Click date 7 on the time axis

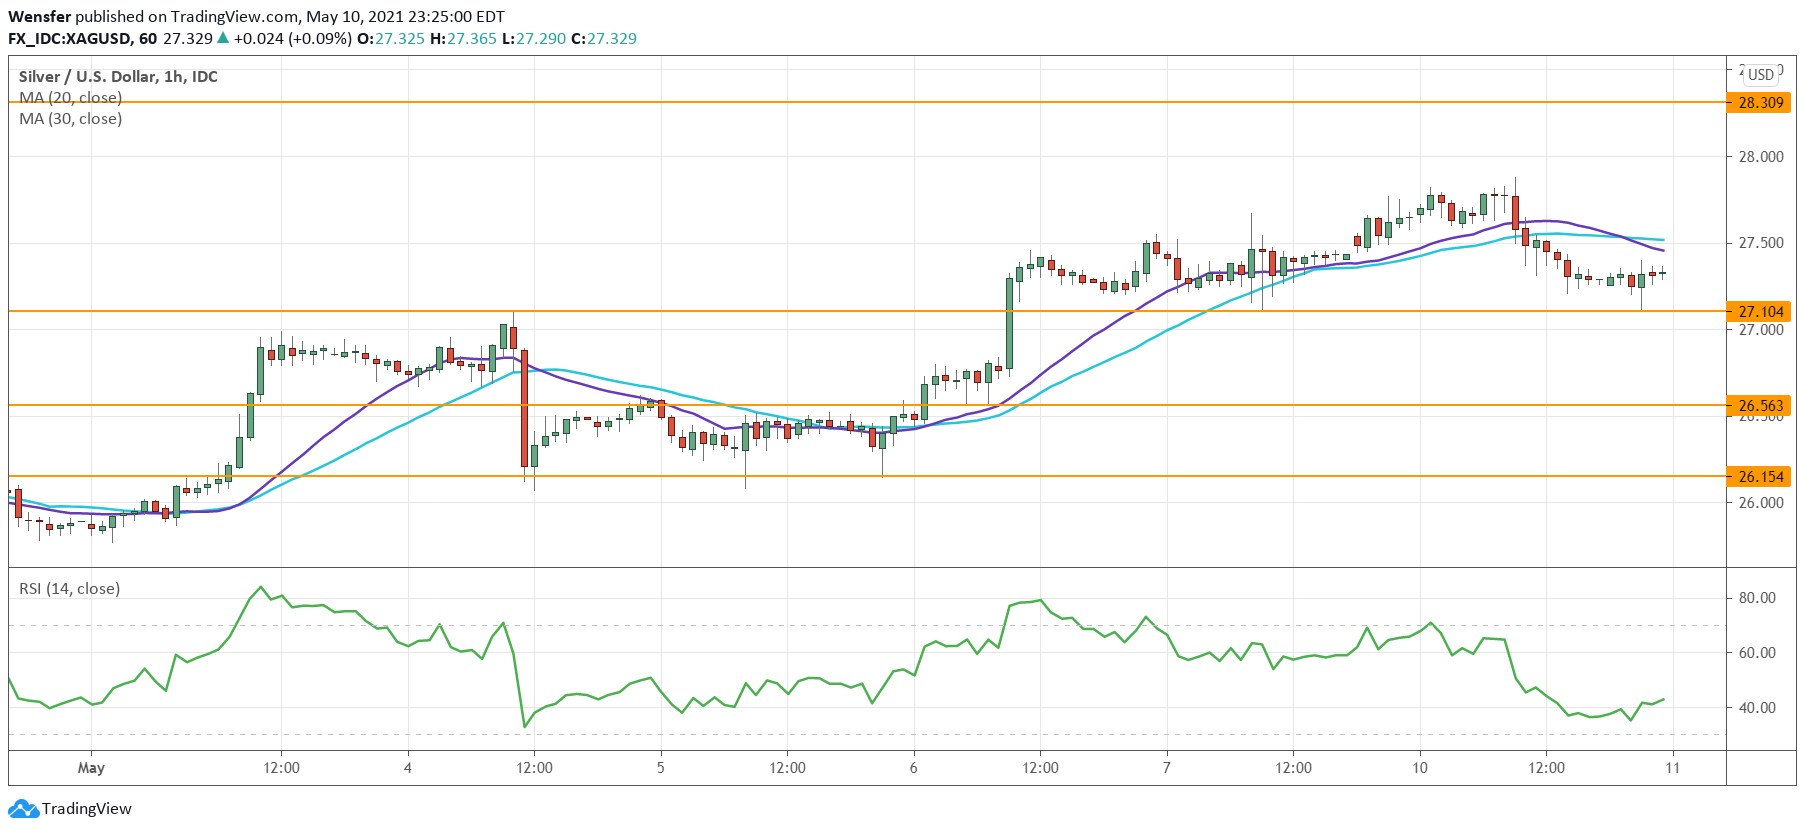coord(1166,767)
